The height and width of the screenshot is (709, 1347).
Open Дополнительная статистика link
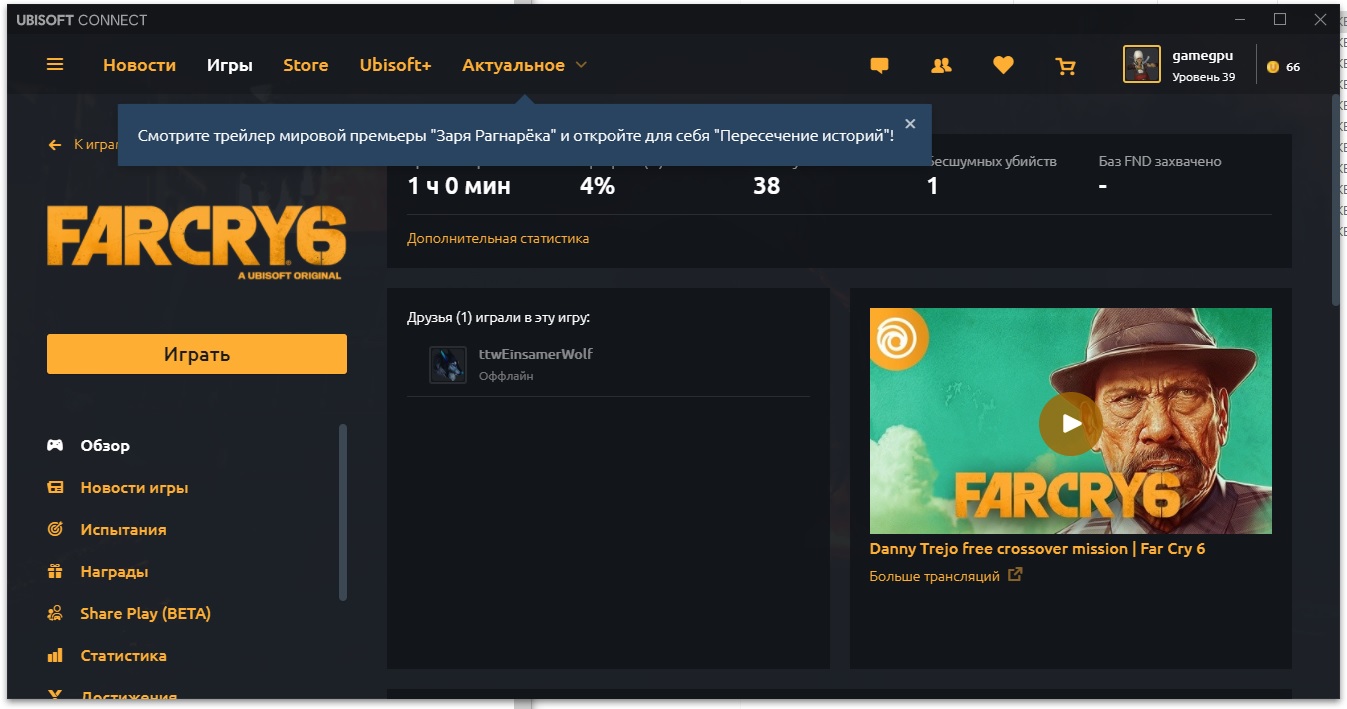(x=498, y=238)
